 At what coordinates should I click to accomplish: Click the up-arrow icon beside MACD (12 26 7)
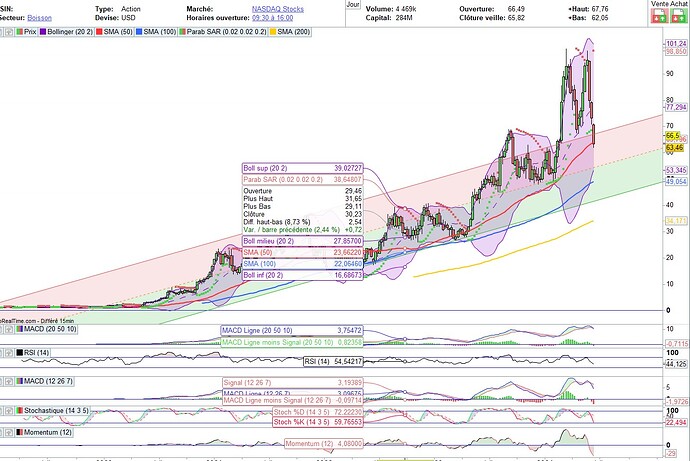point(9,381)
